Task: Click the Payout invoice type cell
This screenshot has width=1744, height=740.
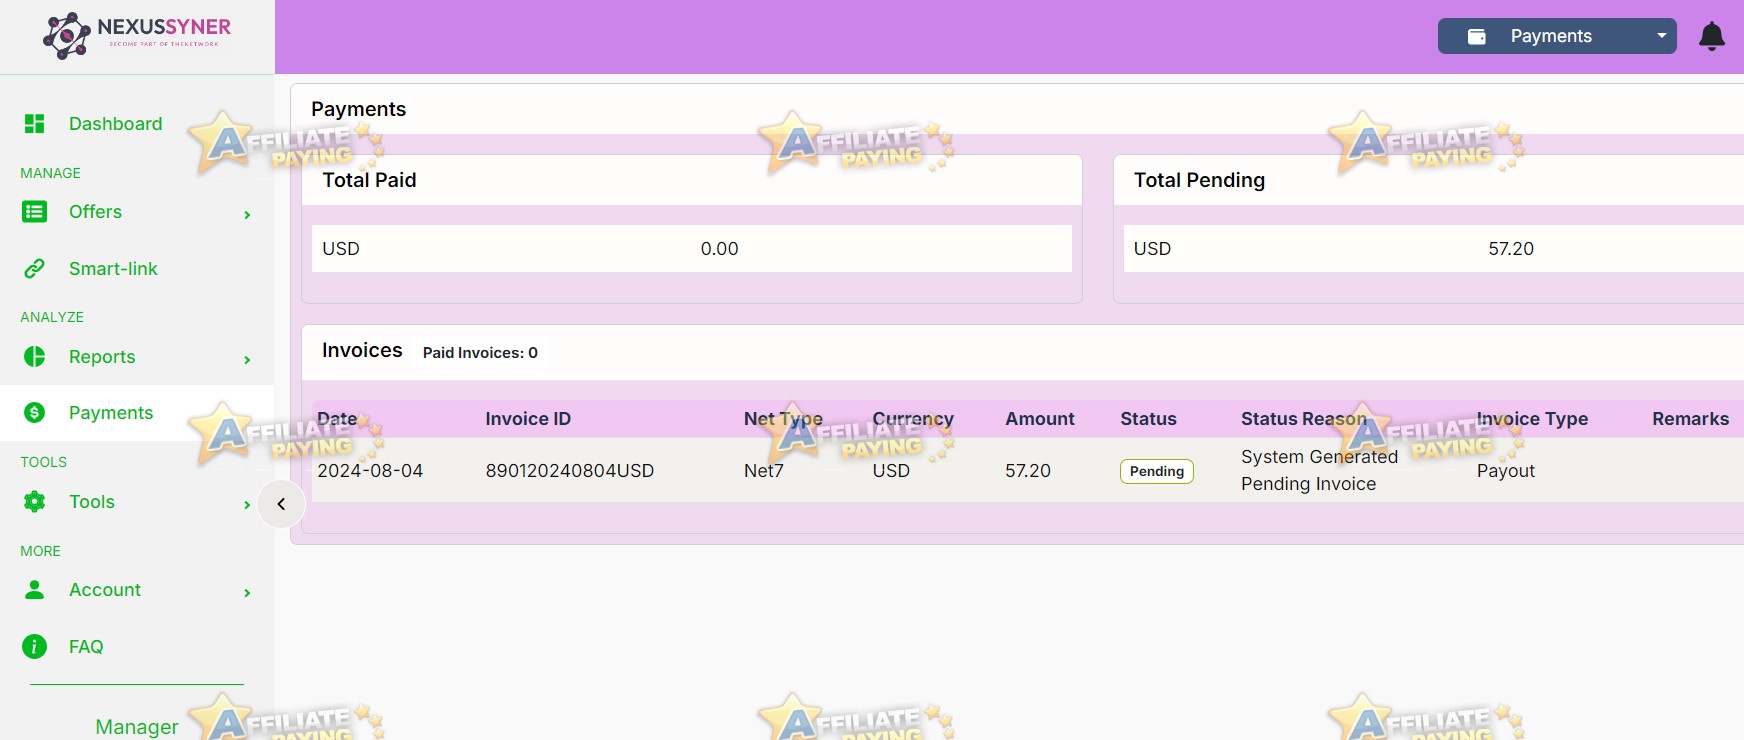Action: coord(1505,470)
